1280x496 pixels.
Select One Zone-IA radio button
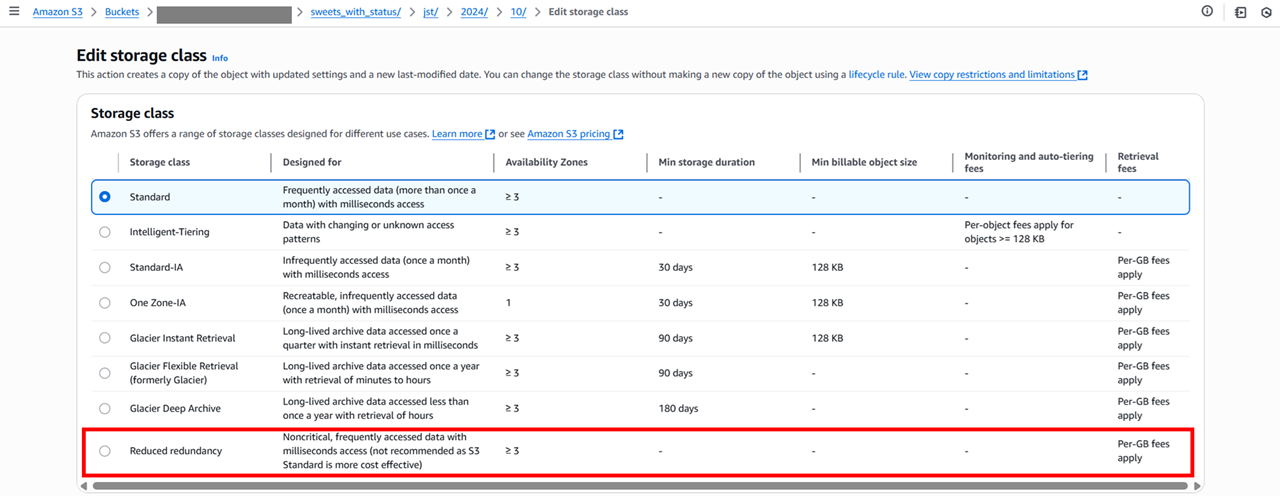pos(105,302)
